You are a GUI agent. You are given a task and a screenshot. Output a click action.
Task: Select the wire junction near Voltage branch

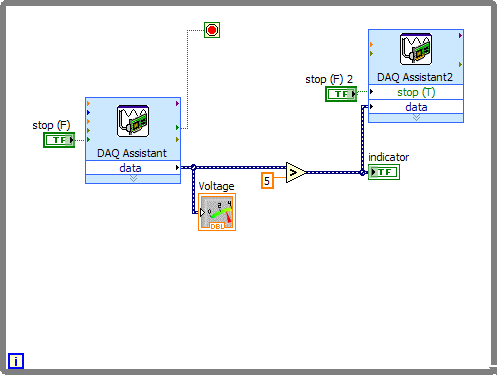click(x=193, y=167)
